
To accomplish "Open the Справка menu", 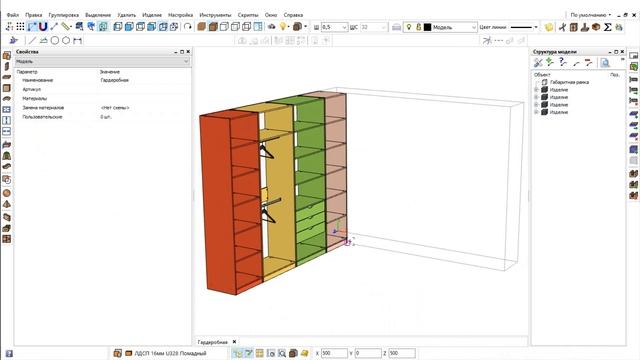I will click(x=293, y=15).
